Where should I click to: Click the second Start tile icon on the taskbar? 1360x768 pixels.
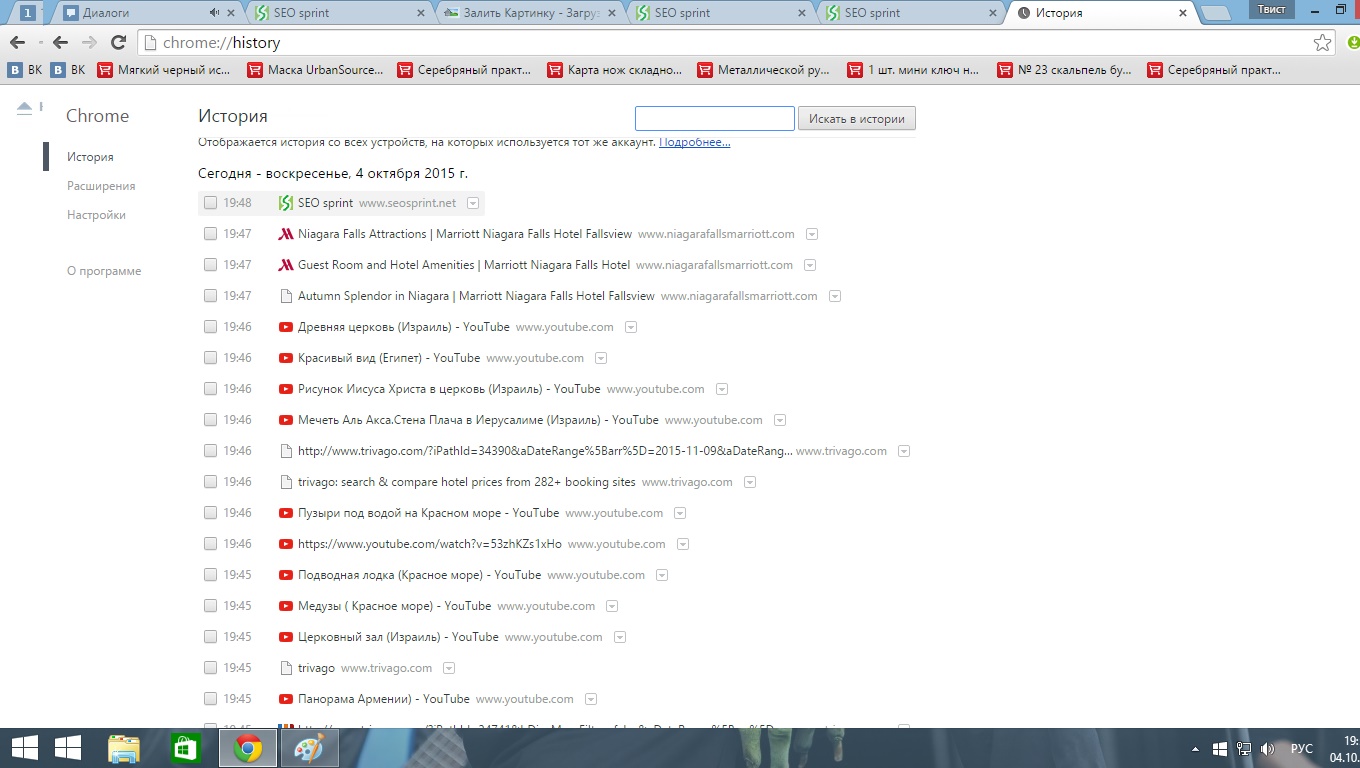pyautogui.click(x=69, y=748)
